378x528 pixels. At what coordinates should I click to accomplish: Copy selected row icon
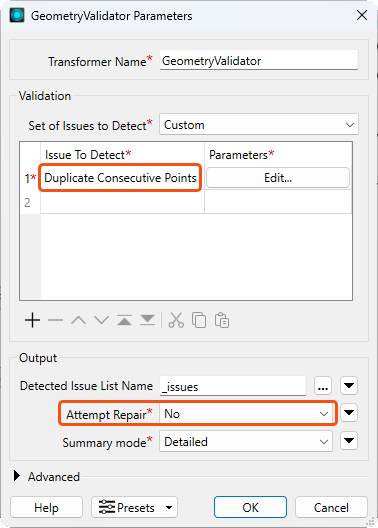point(199,320)
